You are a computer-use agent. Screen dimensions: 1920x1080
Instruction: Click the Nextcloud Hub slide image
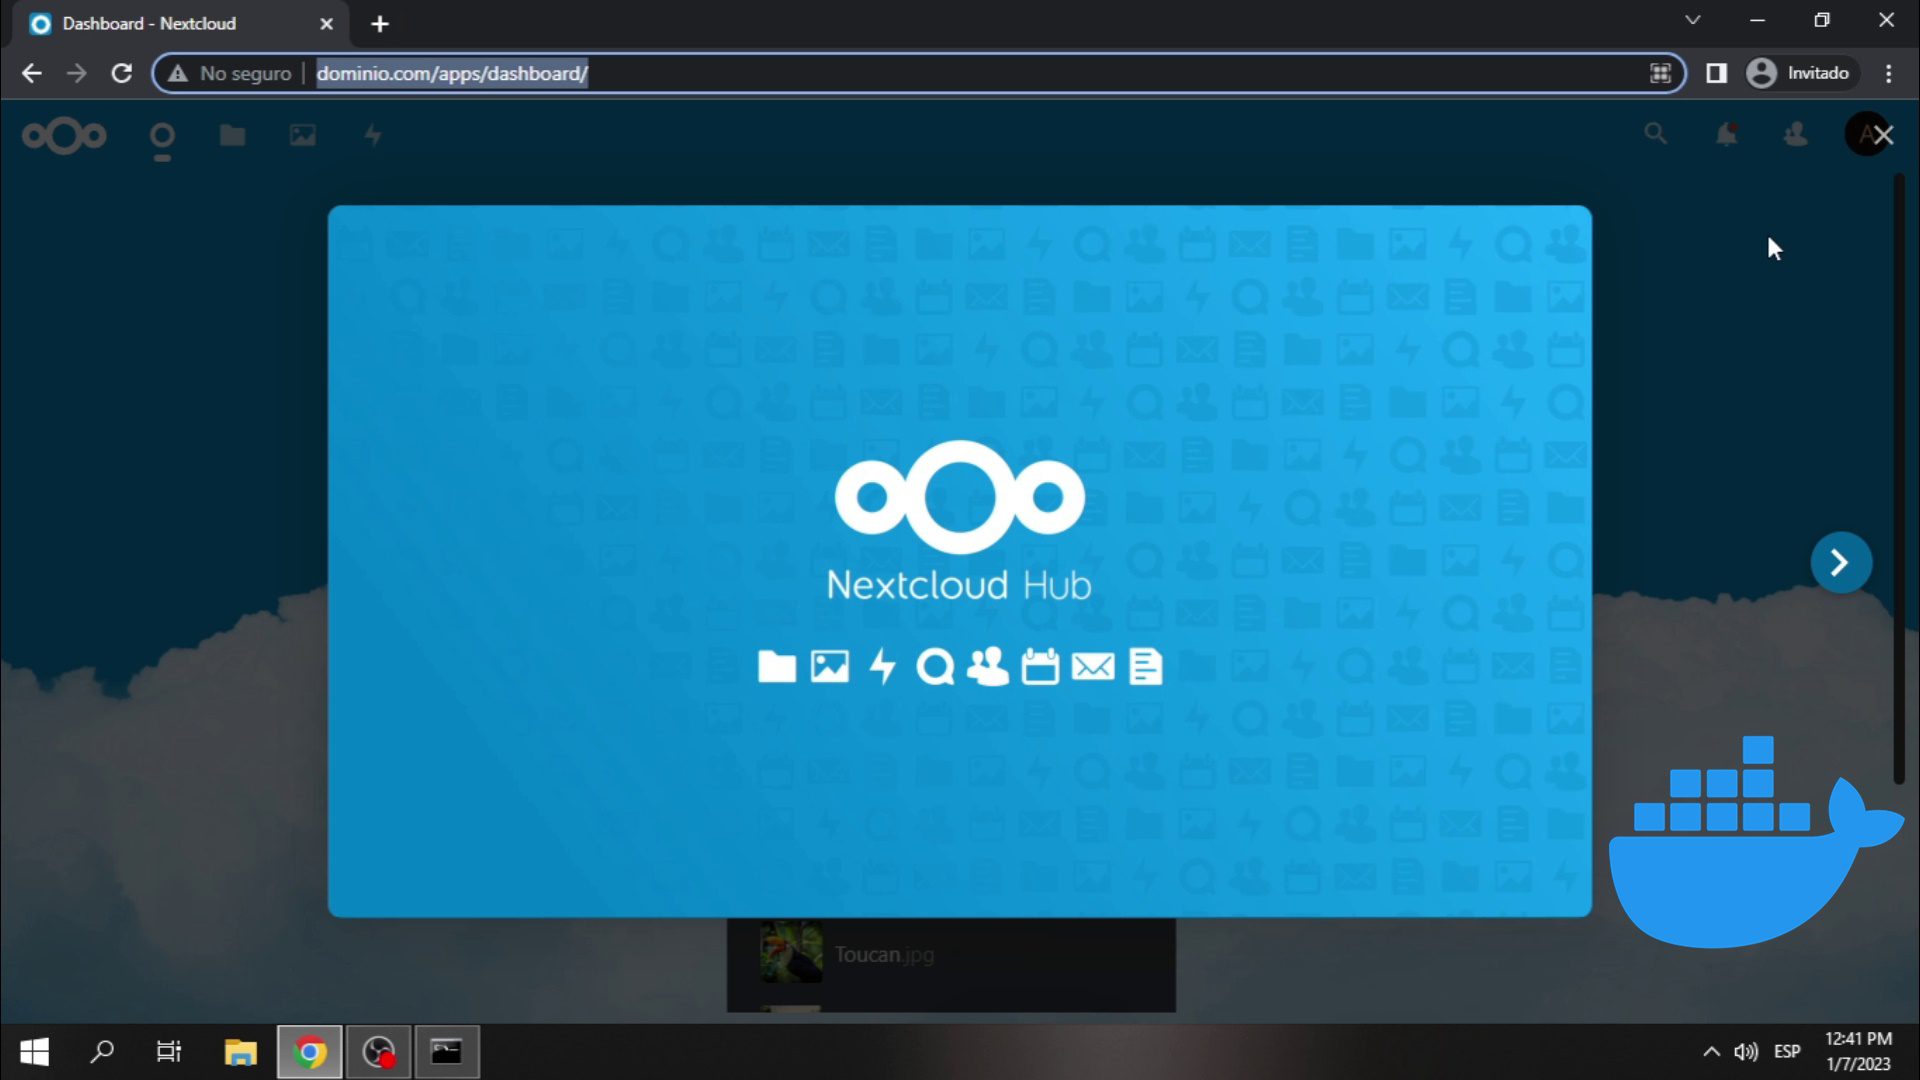[x=959, y=561]
